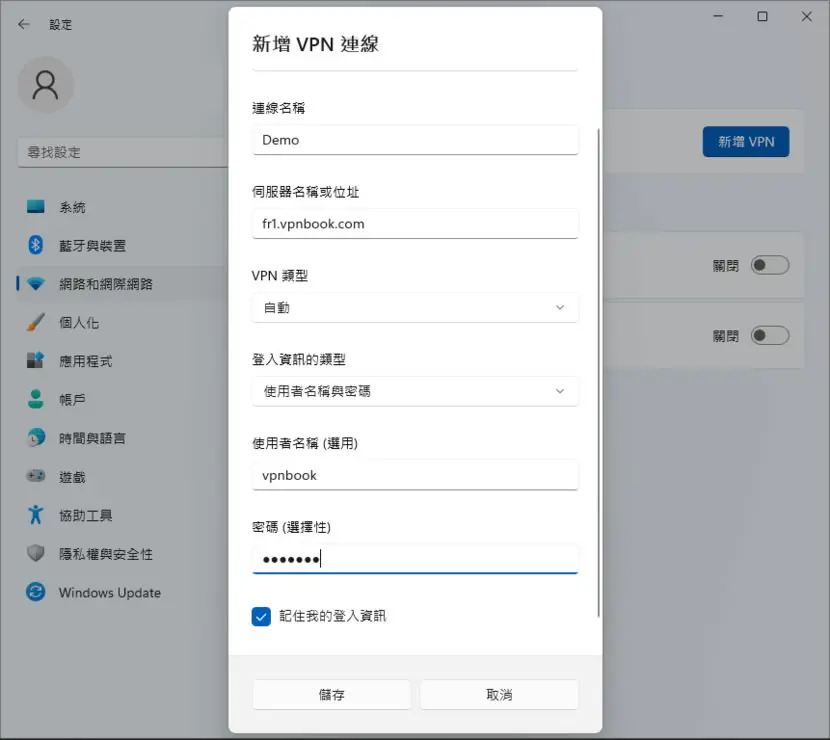830x740 pixels.
Task: Click the Windows Update sync icon
Action: coord(35,592)
